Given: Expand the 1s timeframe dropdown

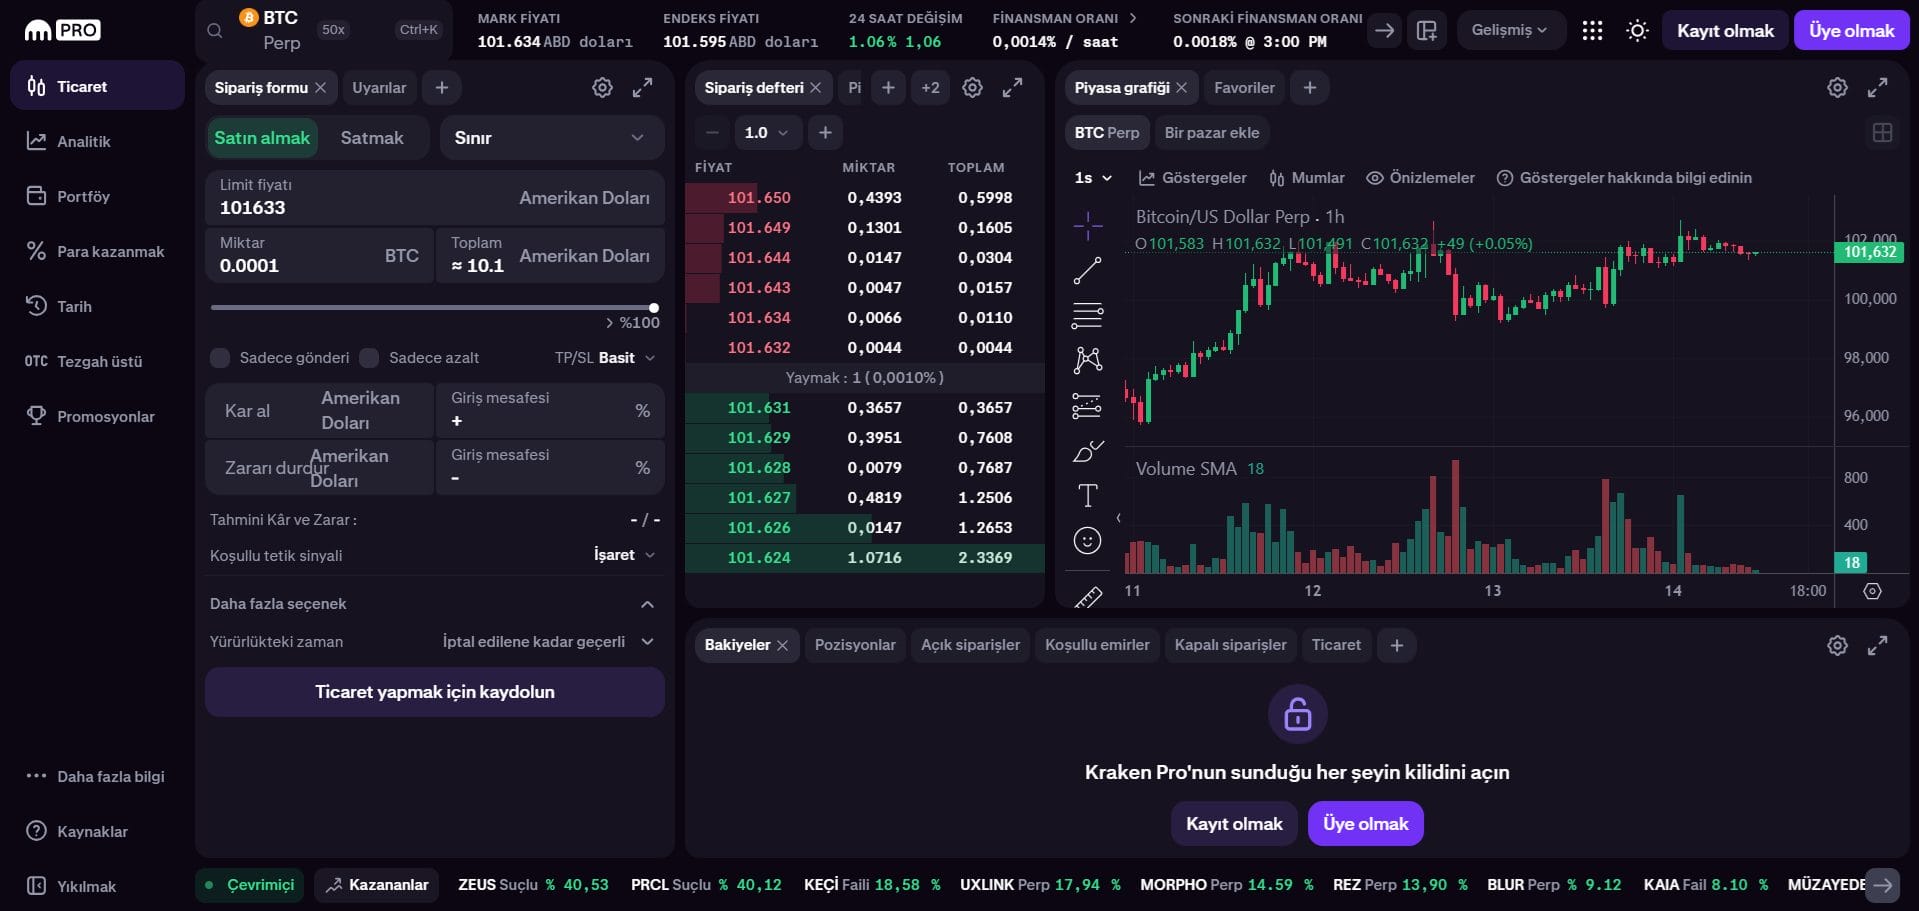Looking at the screenshot, I should click(x=1093, y=178).
